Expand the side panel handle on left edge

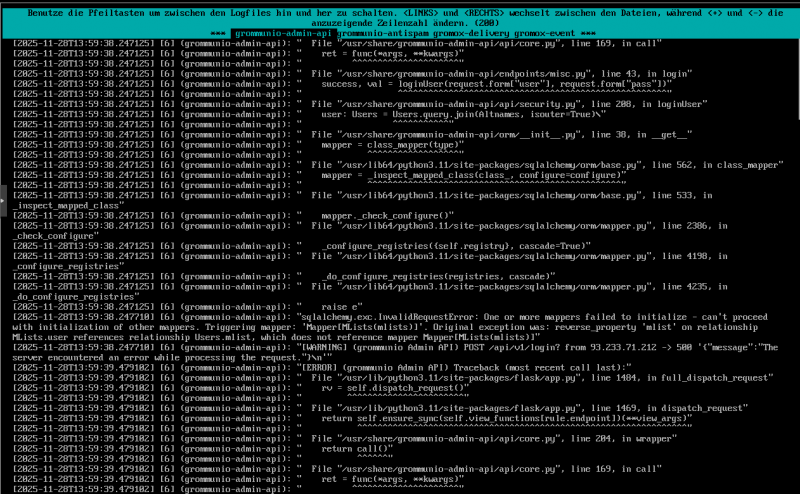pyautogui.click(x=3, y=201)
